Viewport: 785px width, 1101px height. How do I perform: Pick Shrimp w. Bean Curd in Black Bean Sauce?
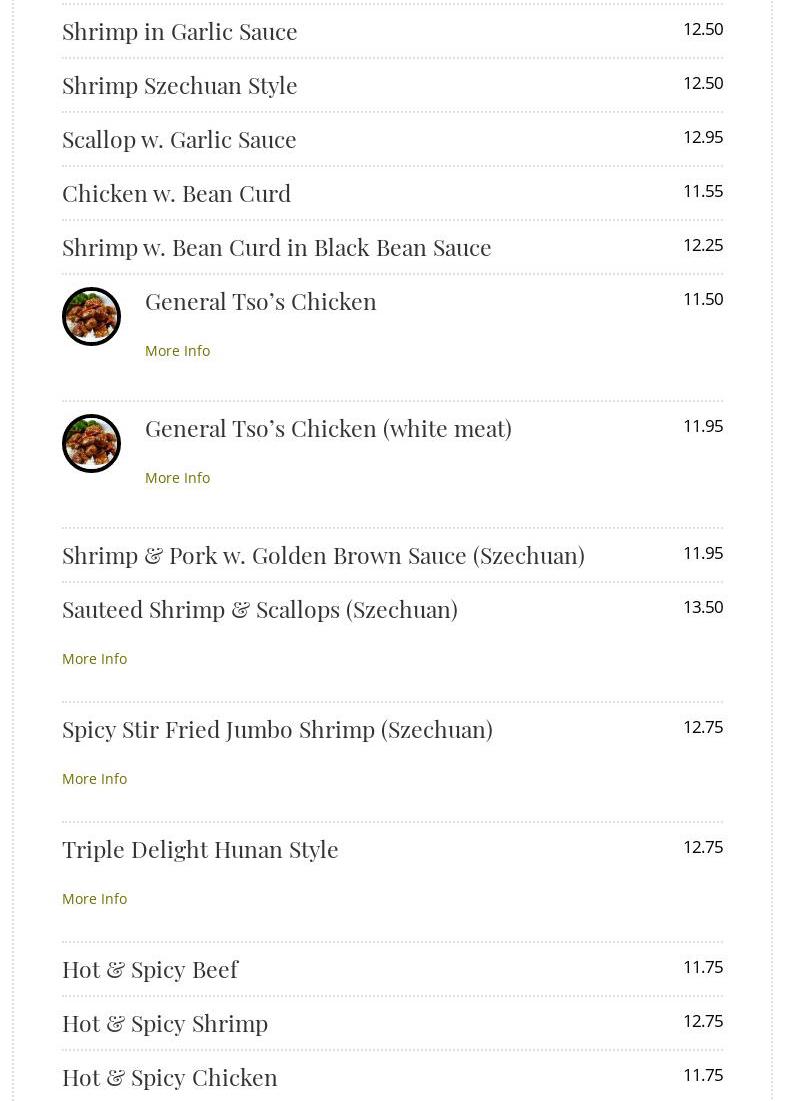277,247
